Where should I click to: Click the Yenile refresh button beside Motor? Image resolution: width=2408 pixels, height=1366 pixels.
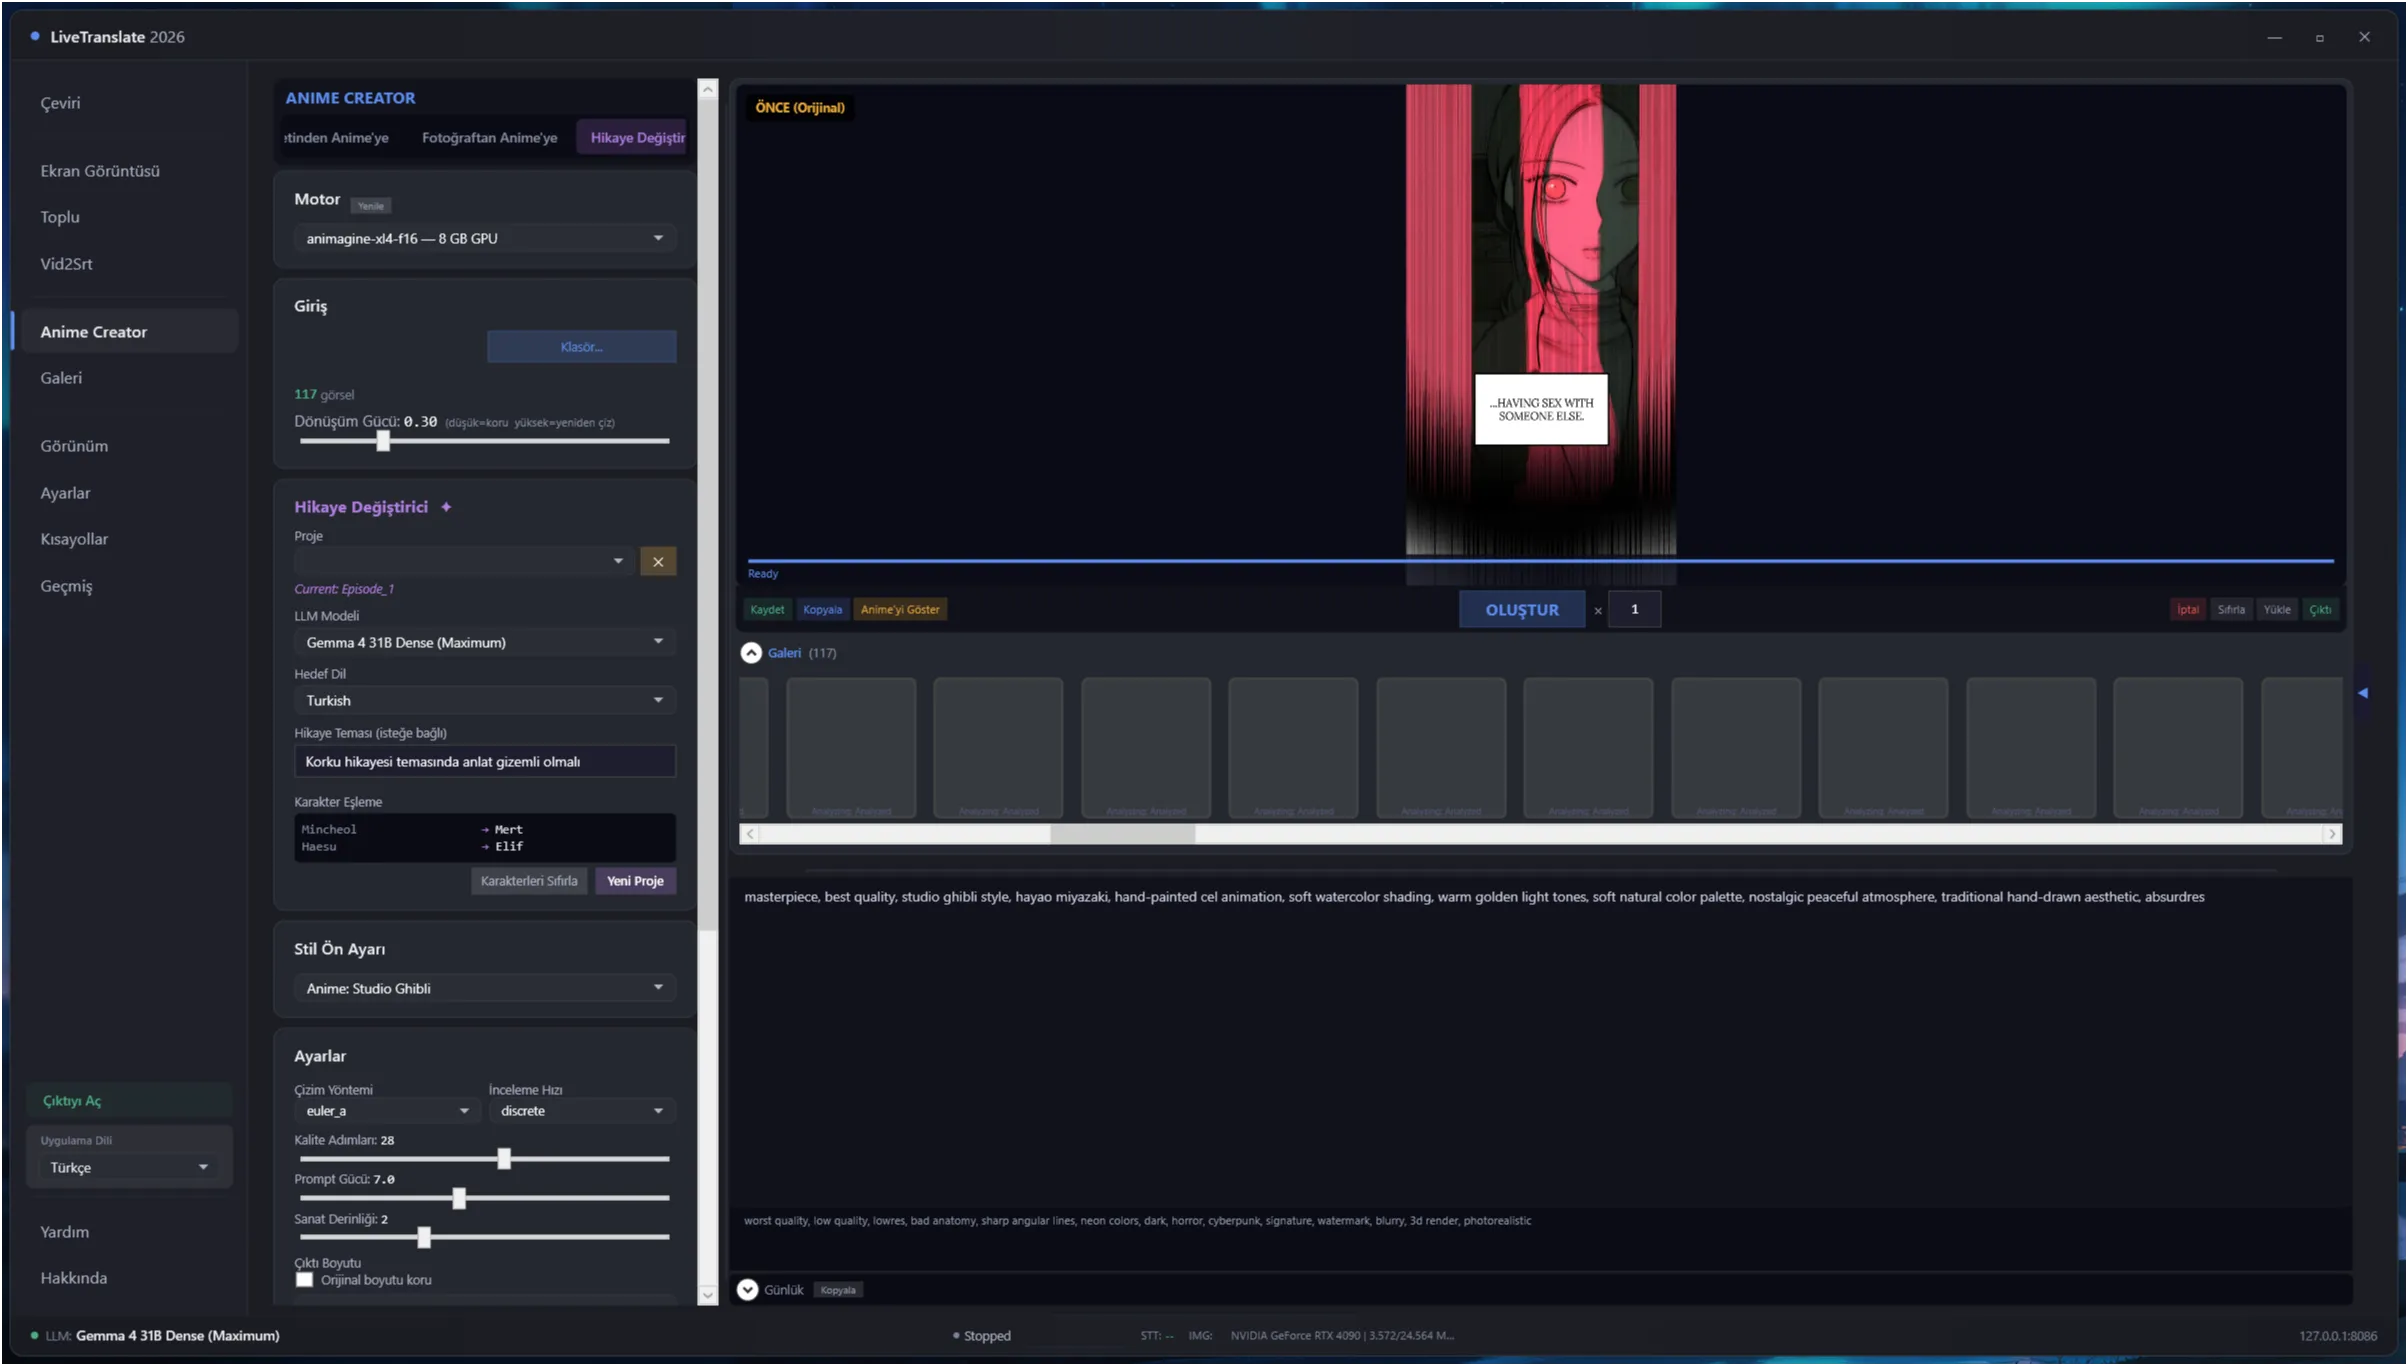[370, 206]
